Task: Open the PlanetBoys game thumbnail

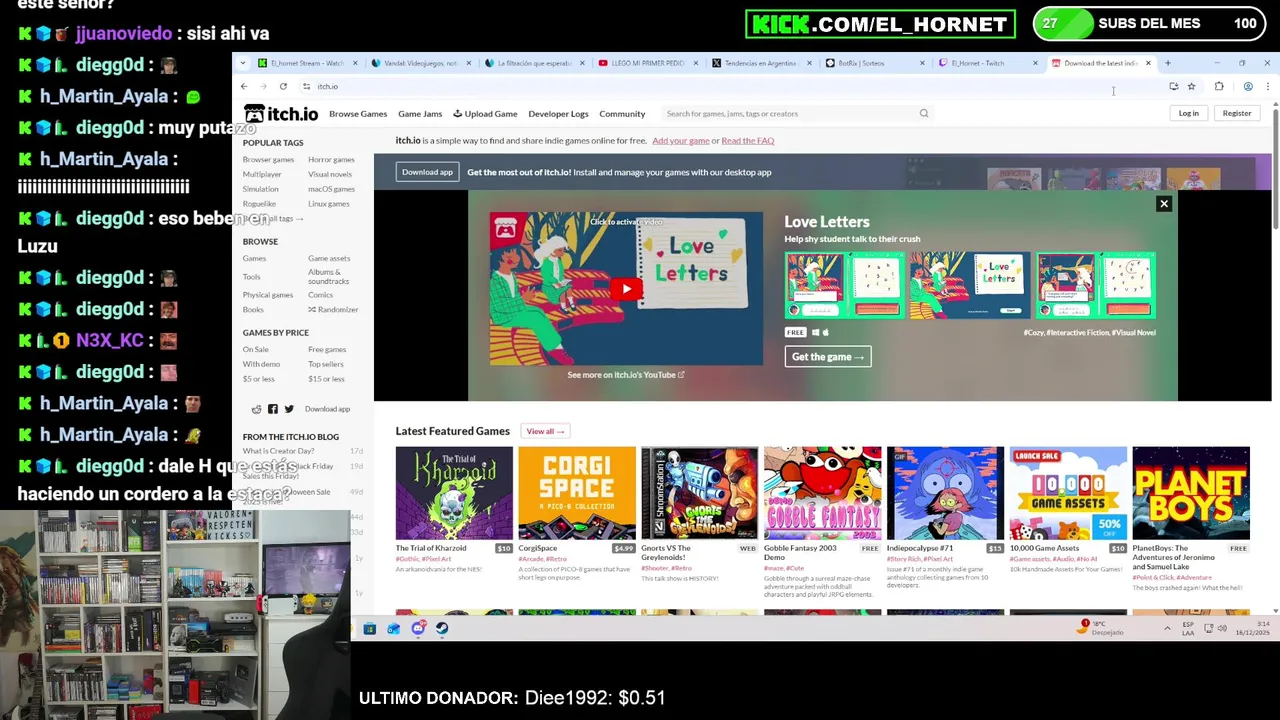Action: pyautogui.click(x=1191, y=493)
